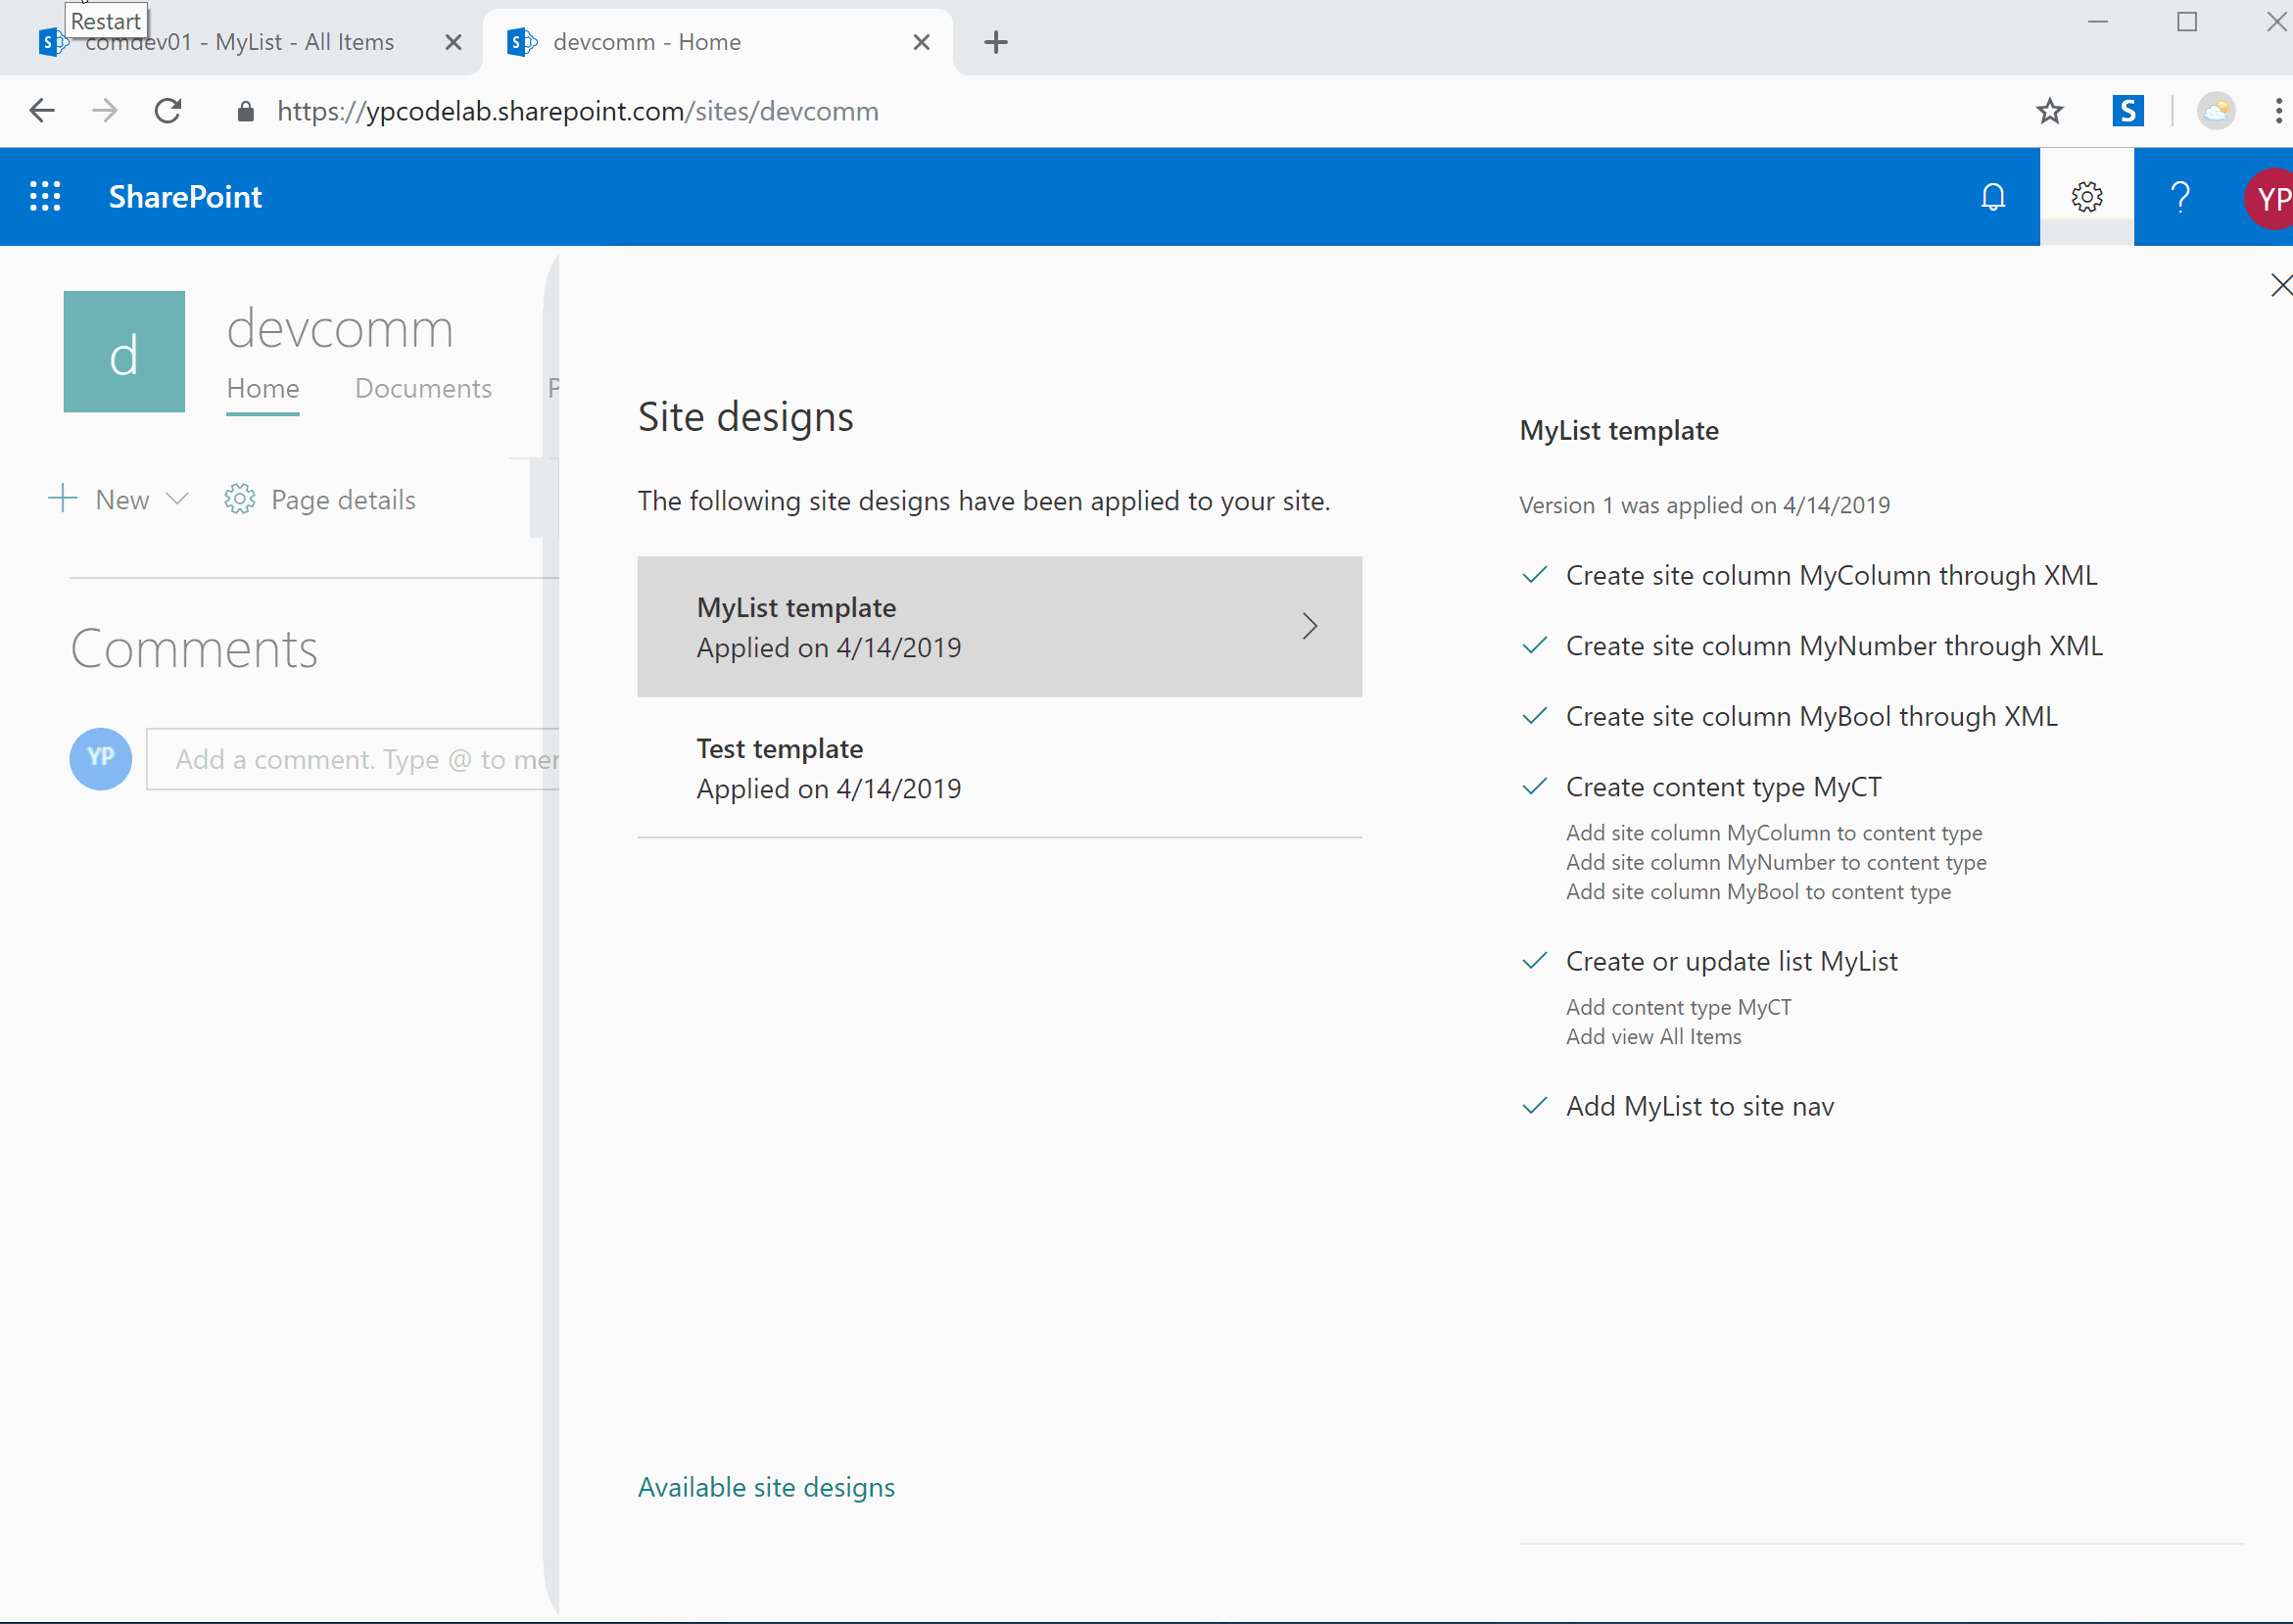
Task: Open Available site designs link
Action: [x=766, y=1487]
